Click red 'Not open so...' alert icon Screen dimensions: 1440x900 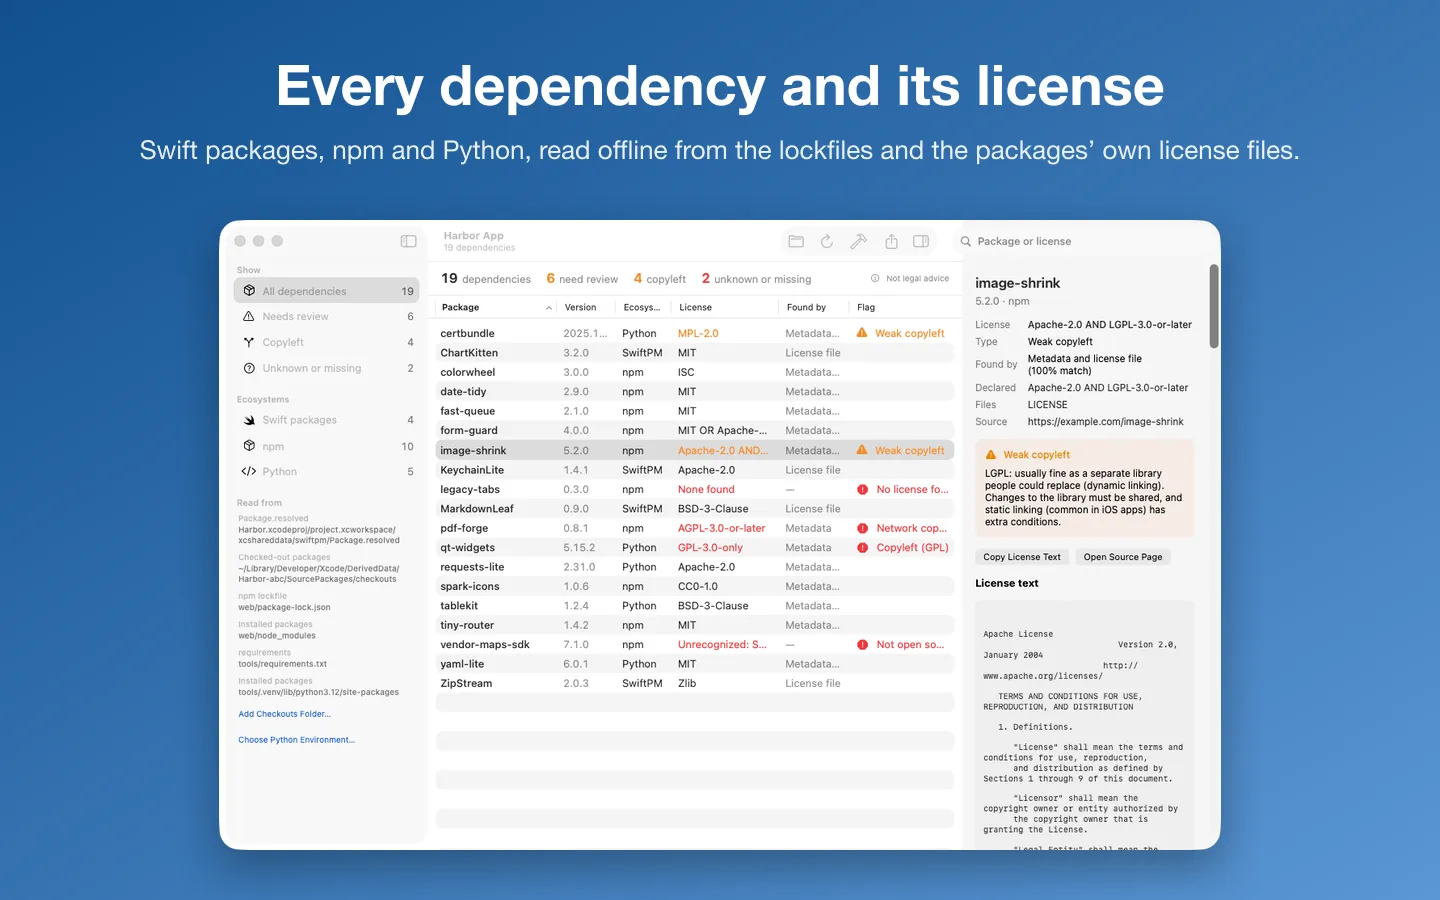[862, 645]
